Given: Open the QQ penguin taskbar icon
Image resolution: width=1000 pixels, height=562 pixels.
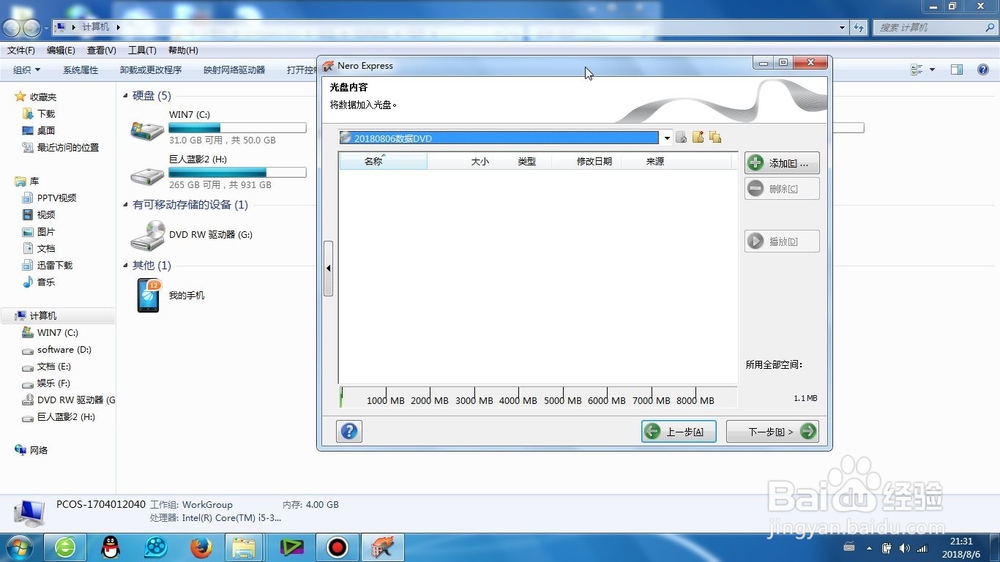Looking at the screenshot, I should pos(110,547).
